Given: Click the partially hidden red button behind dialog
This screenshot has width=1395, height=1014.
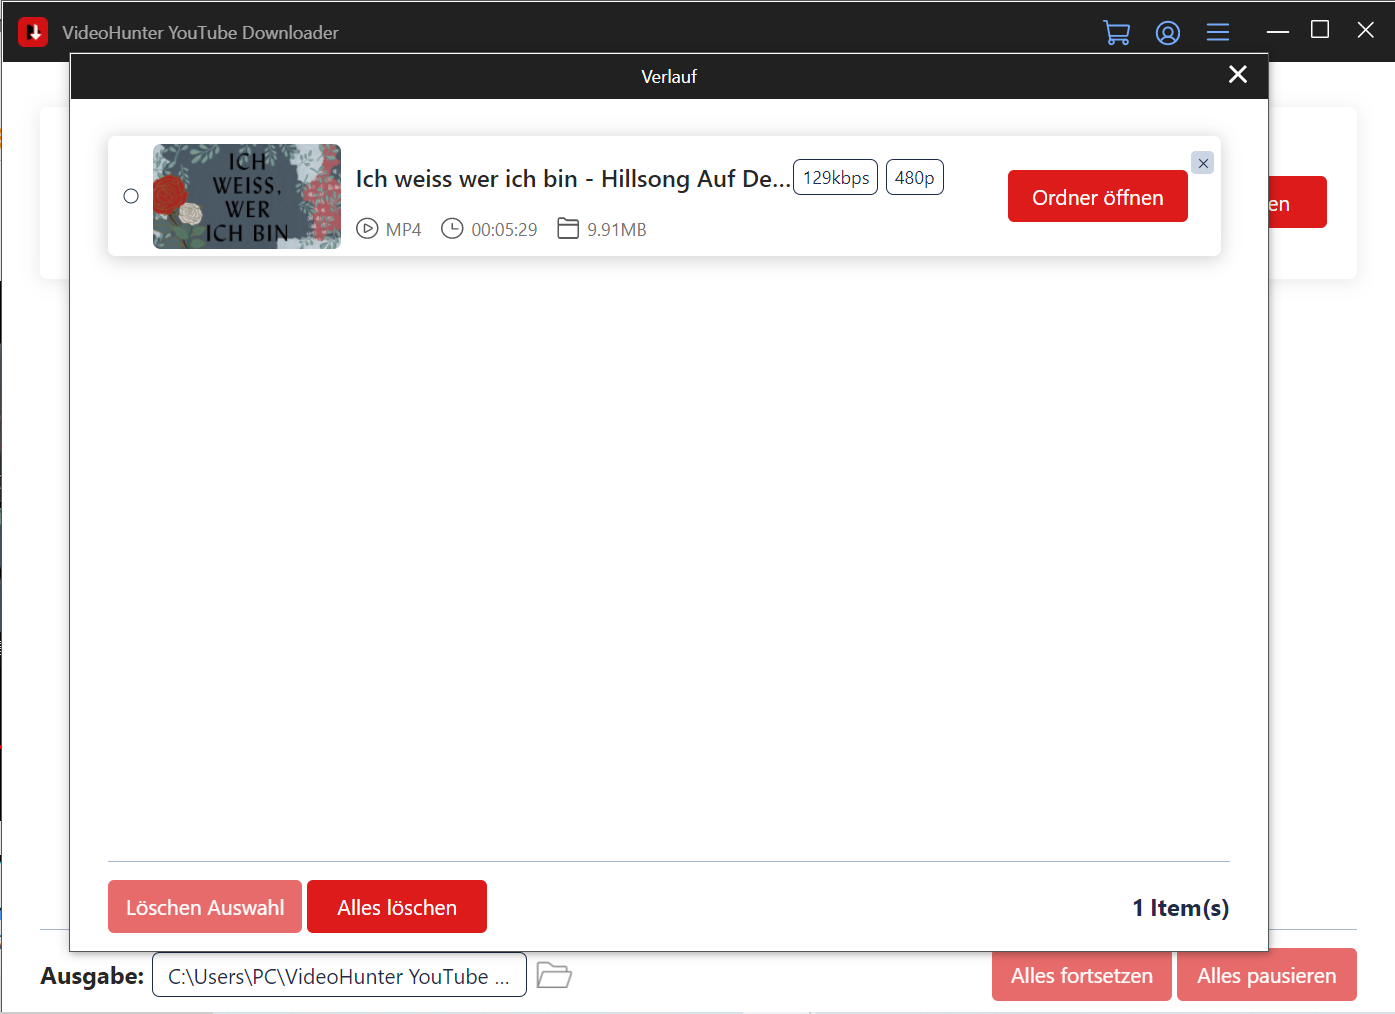Looking at the screenshot, I should pyautogui.click(x=1297, y=202).
